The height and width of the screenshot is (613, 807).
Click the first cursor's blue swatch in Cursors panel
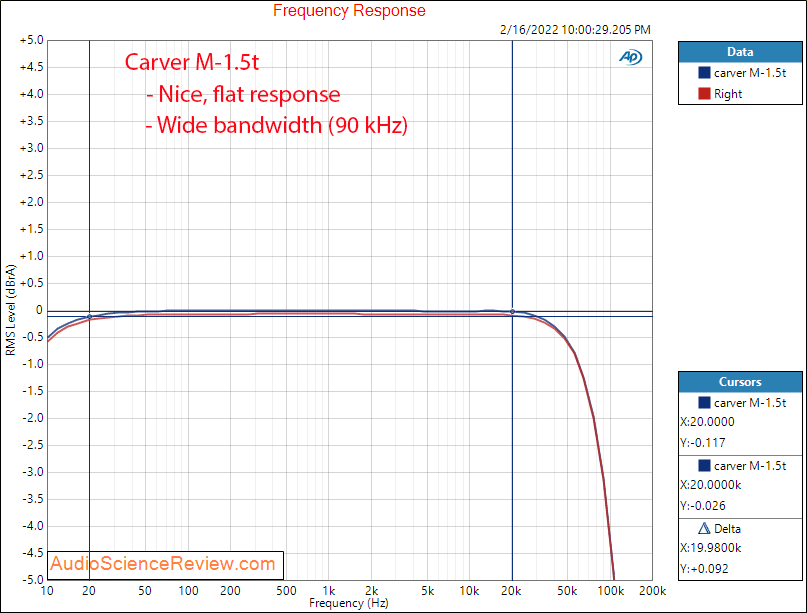pyautogui.click(x=704, y=402)
